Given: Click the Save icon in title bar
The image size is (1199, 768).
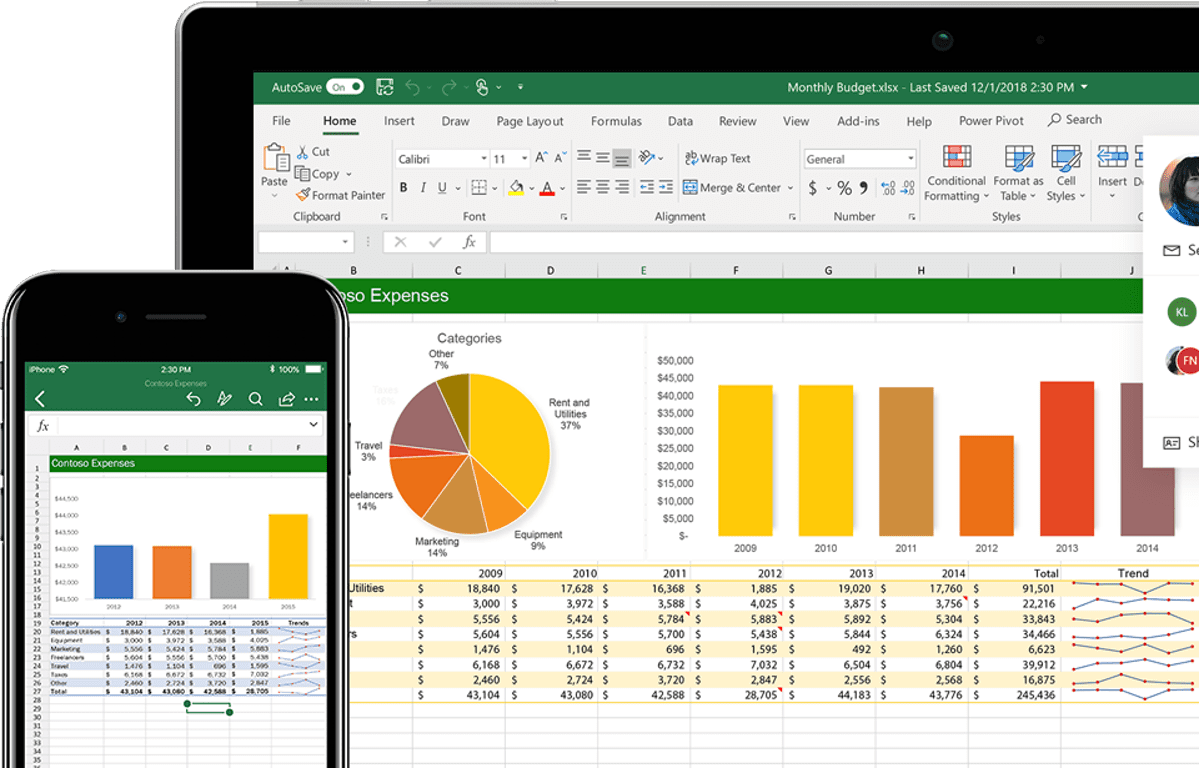Looking at the screenshot, I should coord(384,88).
